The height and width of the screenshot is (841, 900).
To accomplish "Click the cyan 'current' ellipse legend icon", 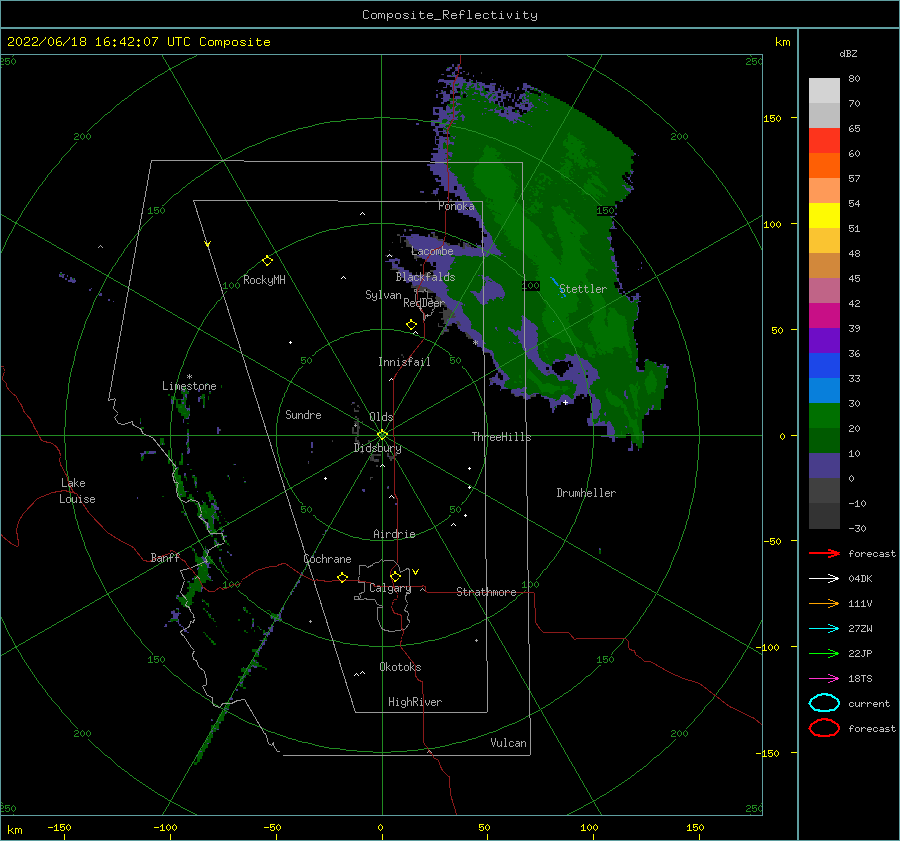I will 824,703.
